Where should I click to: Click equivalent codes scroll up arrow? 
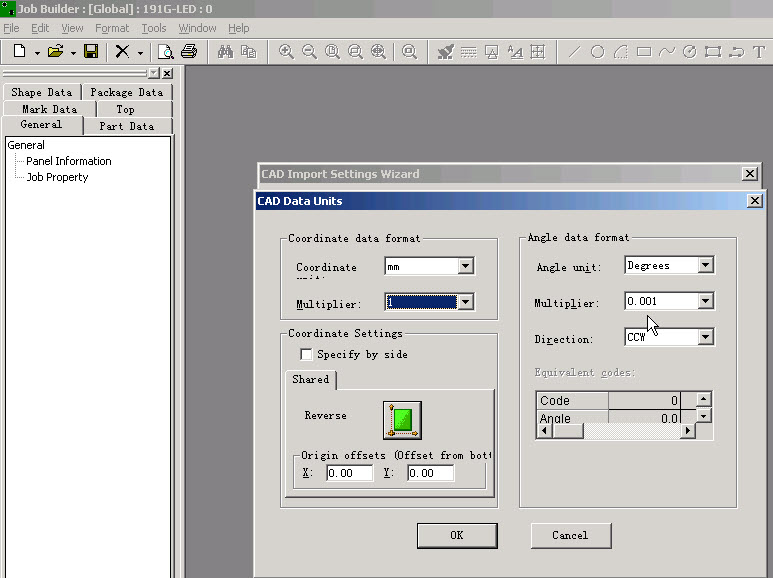pyautogui.click(x=703, y=399)
